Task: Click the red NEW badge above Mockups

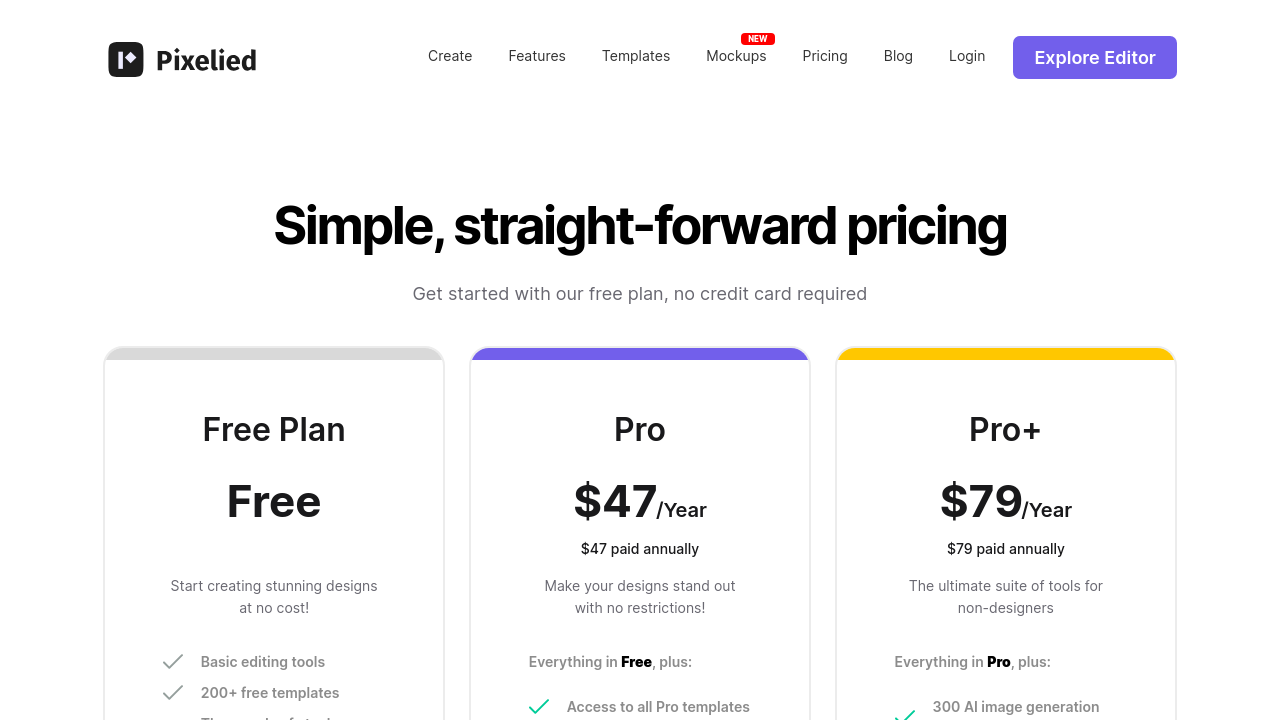Action: point(757,39)
